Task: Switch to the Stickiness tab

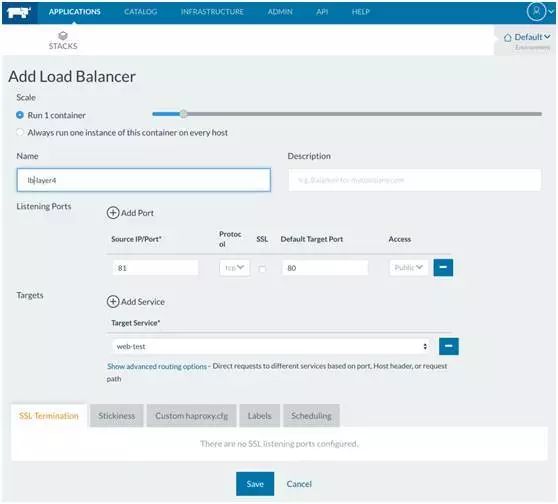Action: pos(117,415)
